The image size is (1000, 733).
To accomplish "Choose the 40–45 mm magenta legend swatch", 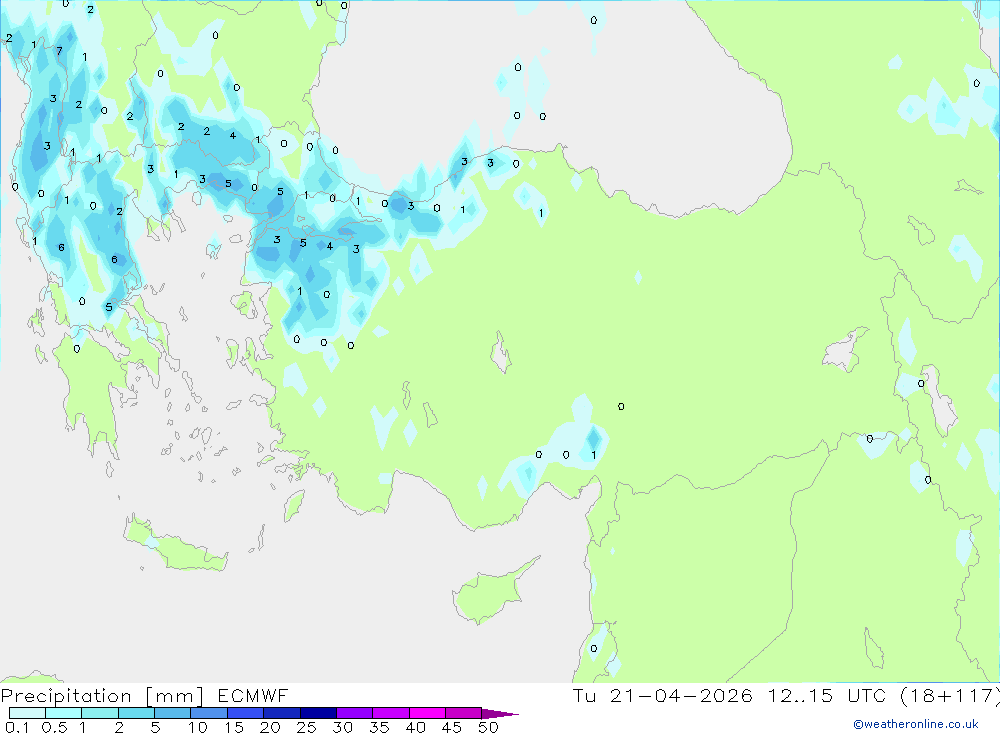I will point(427,713).
